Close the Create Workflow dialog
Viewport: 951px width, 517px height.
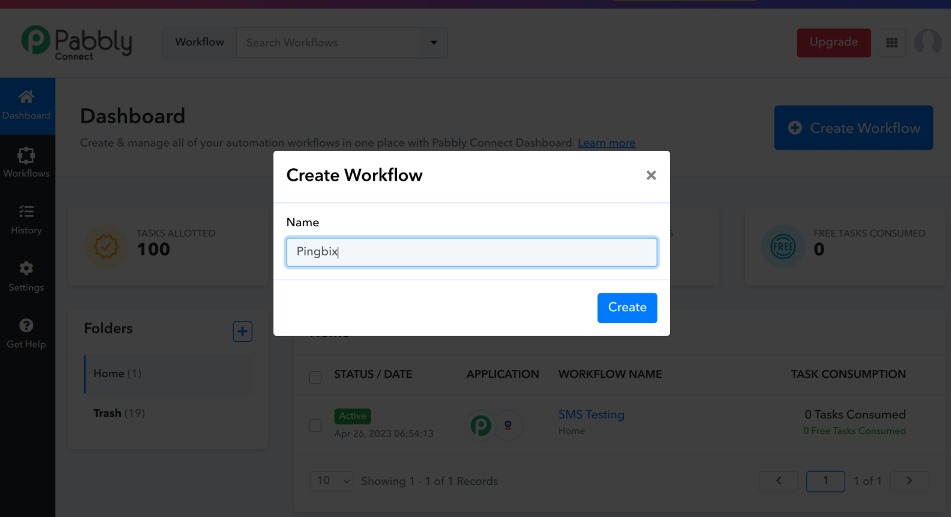click(651, 175)
